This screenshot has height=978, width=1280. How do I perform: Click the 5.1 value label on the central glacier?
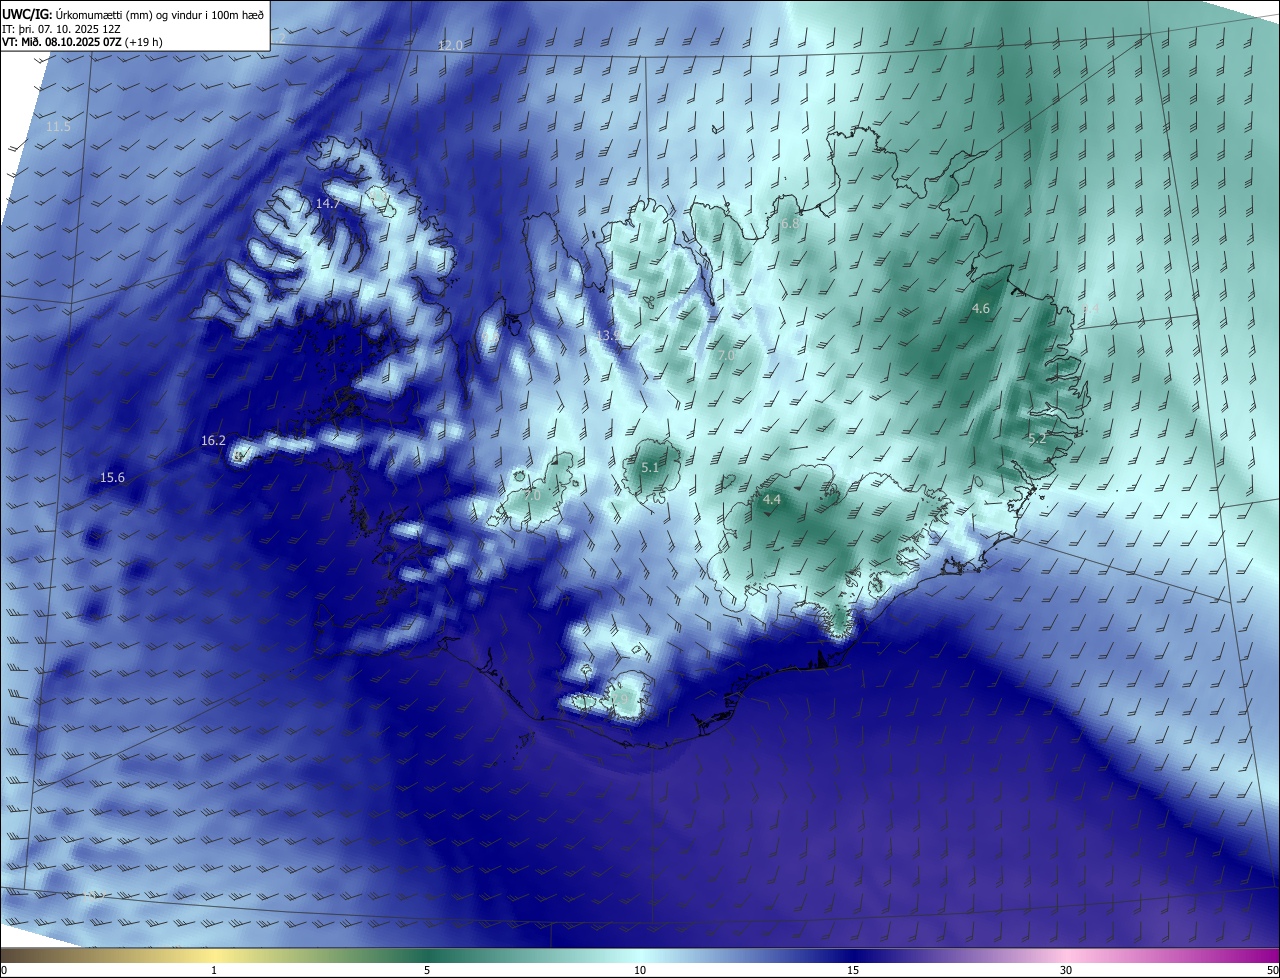pyautogui.click(x=650, y=468)
